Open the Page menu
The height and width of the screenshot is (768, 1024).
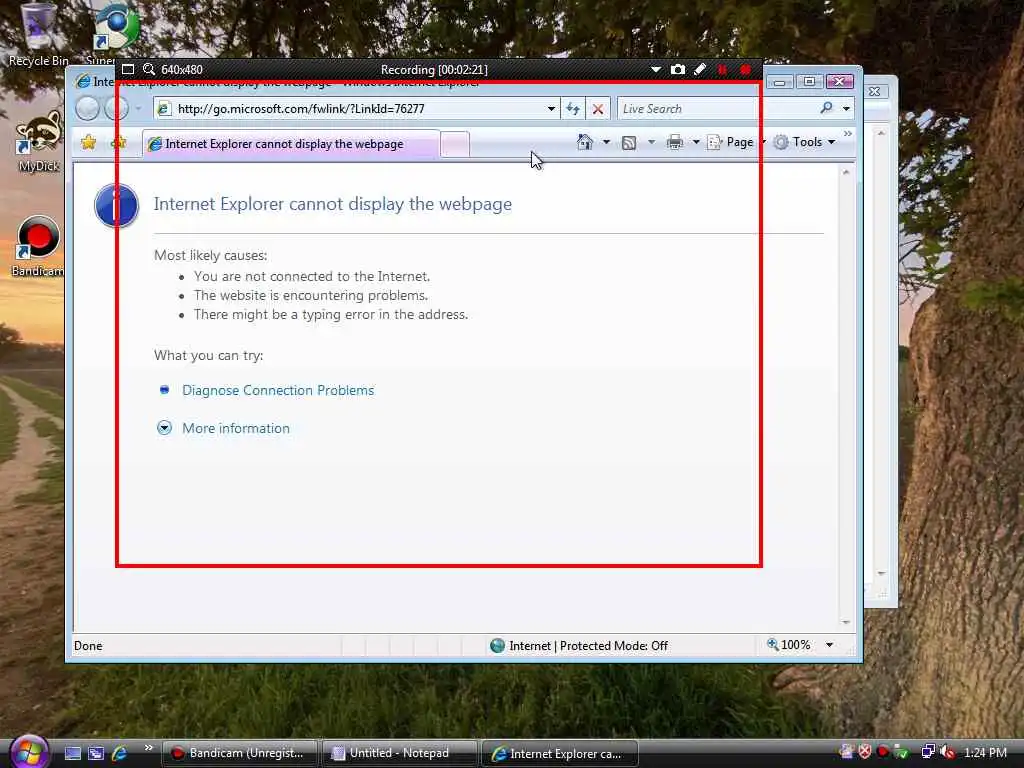[x=736, y=142]
